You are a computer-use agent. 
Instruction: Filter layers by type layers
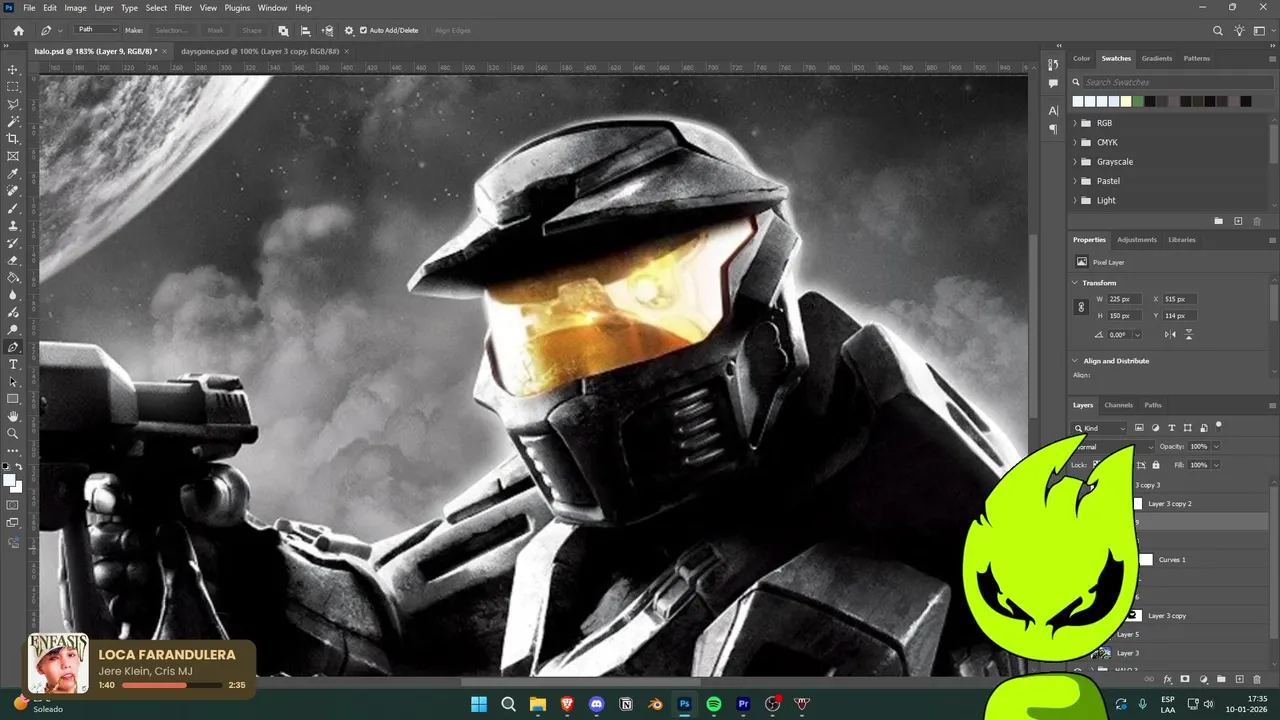tap(1172, 428)
